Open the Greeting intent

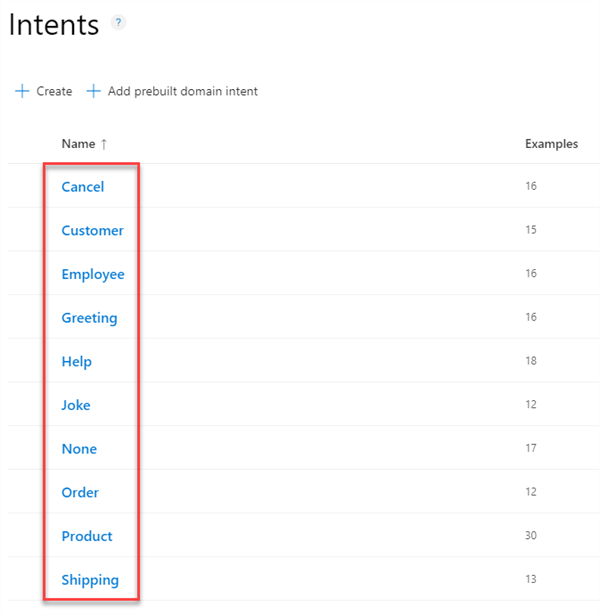(x=89, y=318)
